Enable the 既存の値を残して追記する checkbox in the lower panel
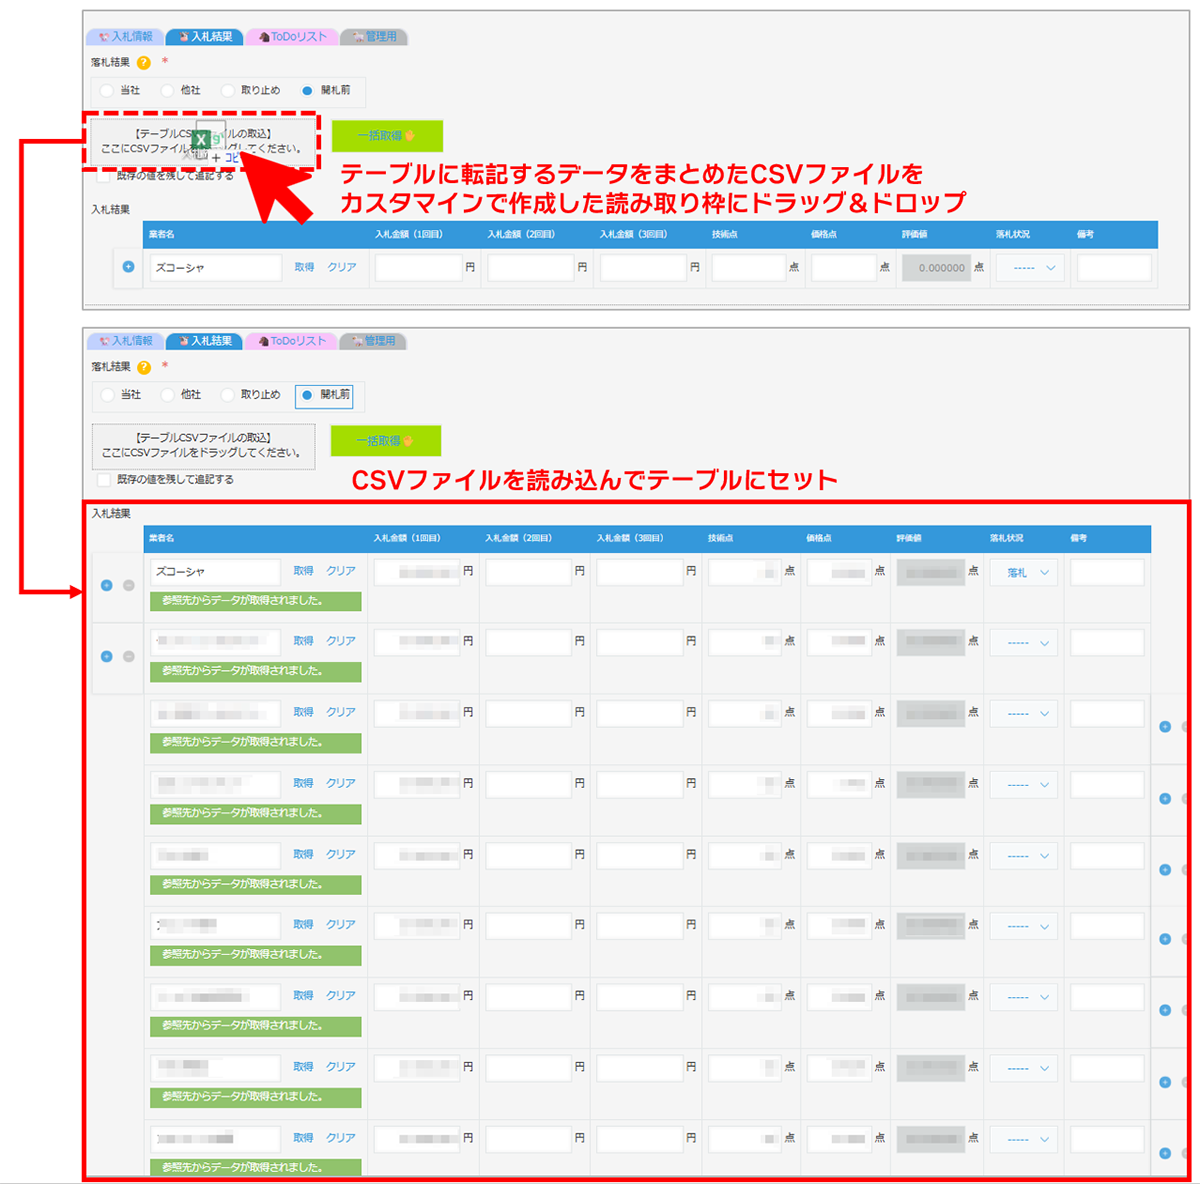The height and width of the screenshot is (1184, 1200). coord(104,480)
